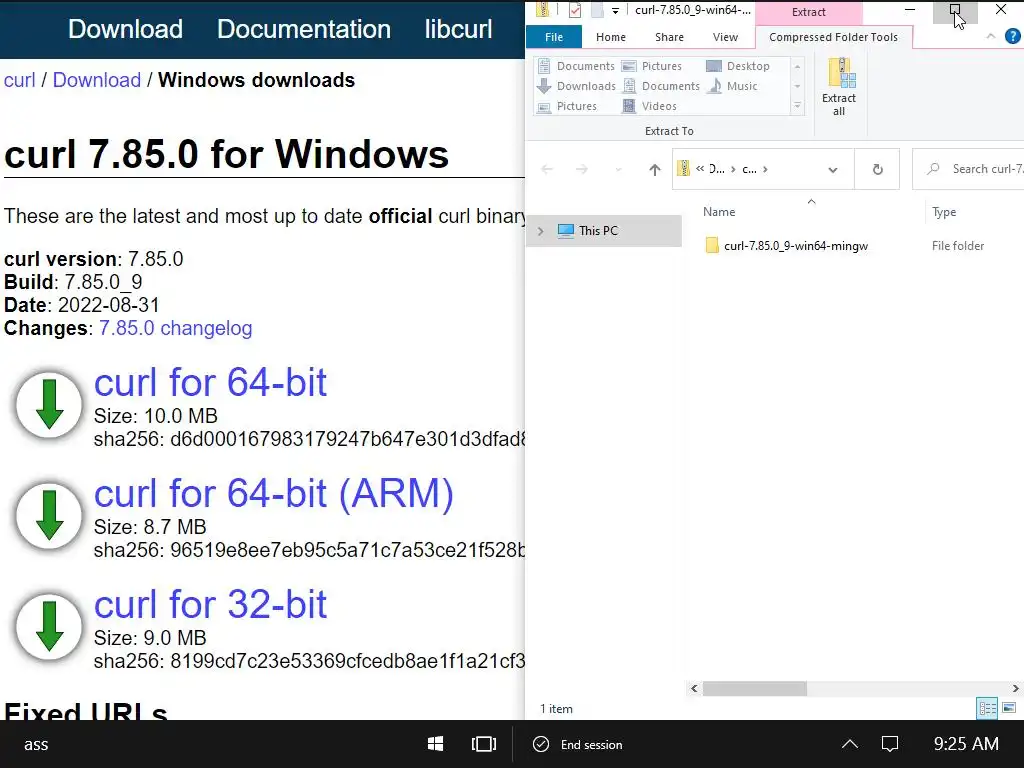Viewport: 1024px width, 768px height.
Task: Open the Home ribbon tab
Action: coord(611,37)
